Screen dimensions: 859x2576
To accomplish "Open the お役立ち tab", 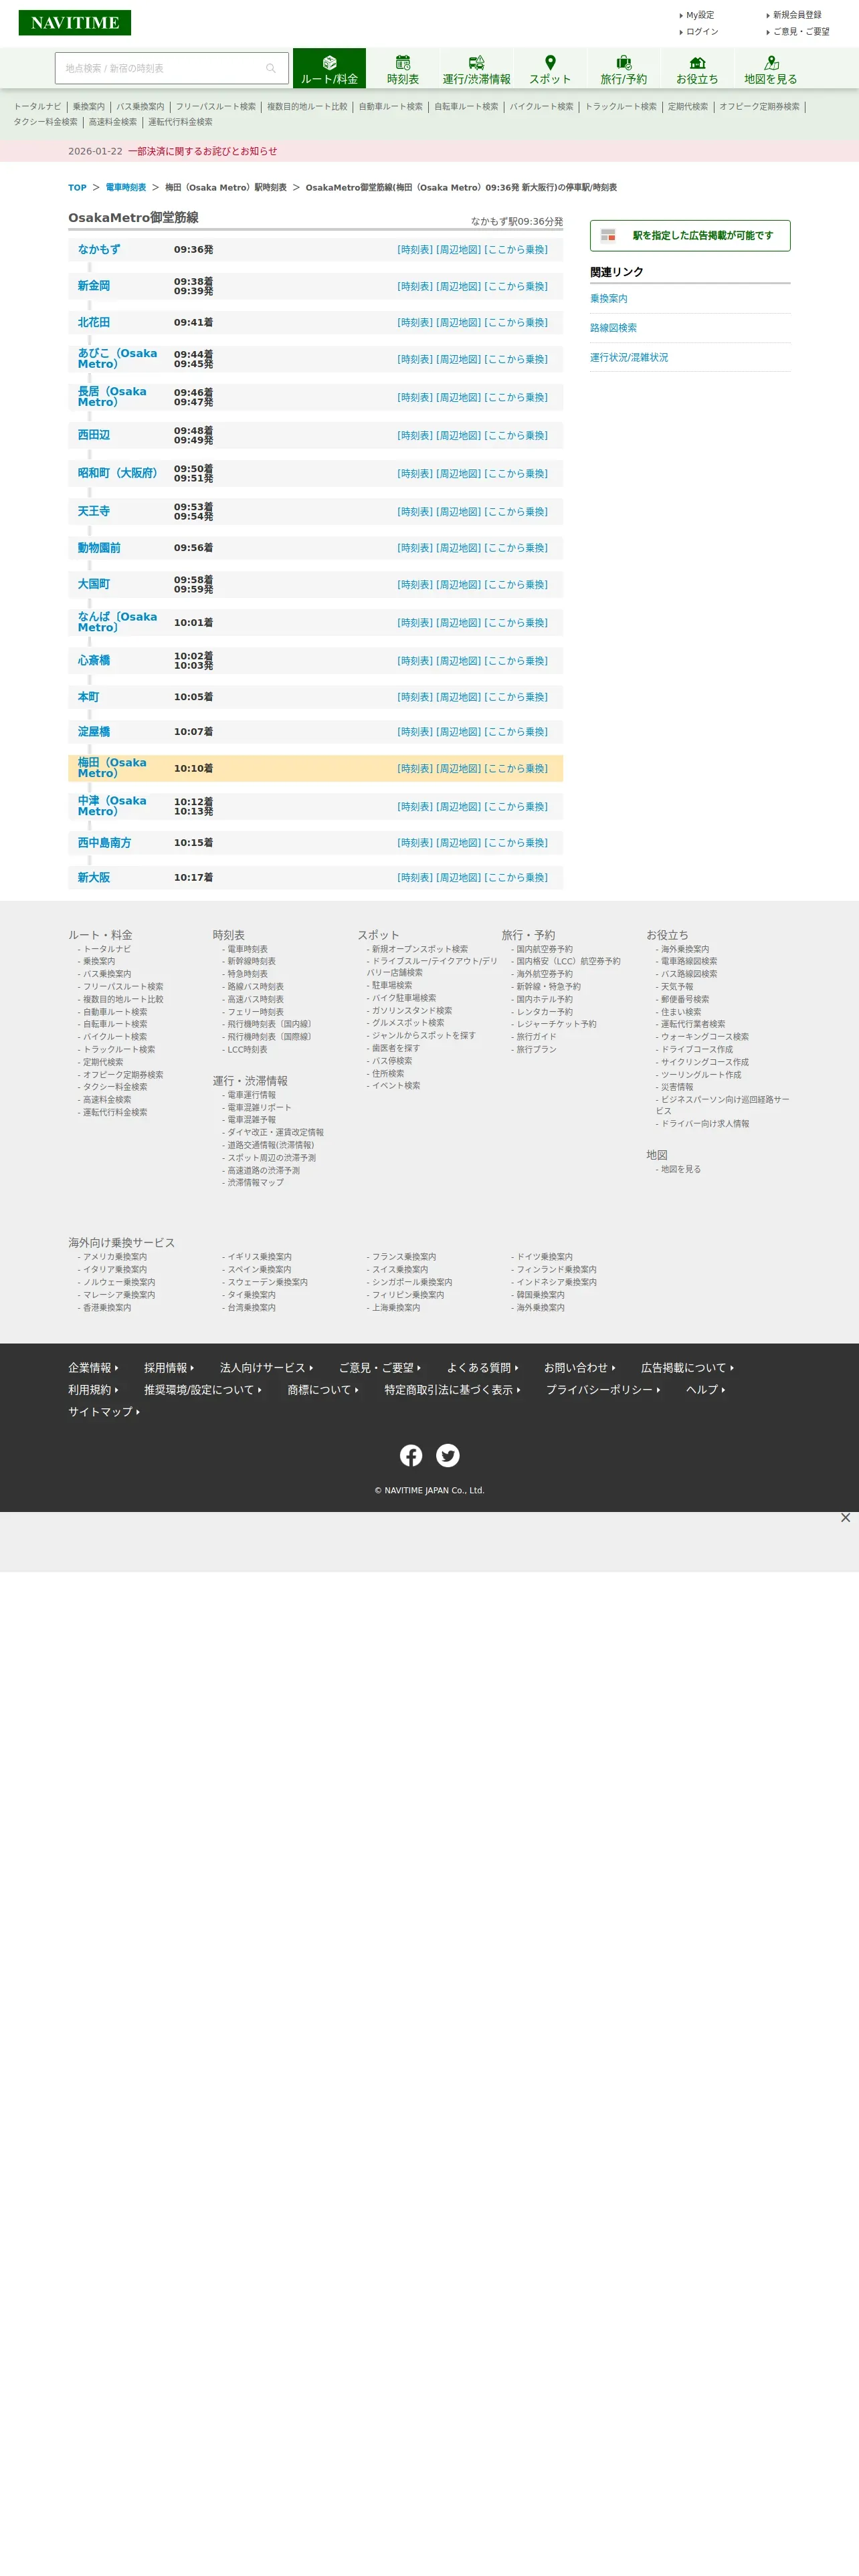I will (x=697, y=69).
